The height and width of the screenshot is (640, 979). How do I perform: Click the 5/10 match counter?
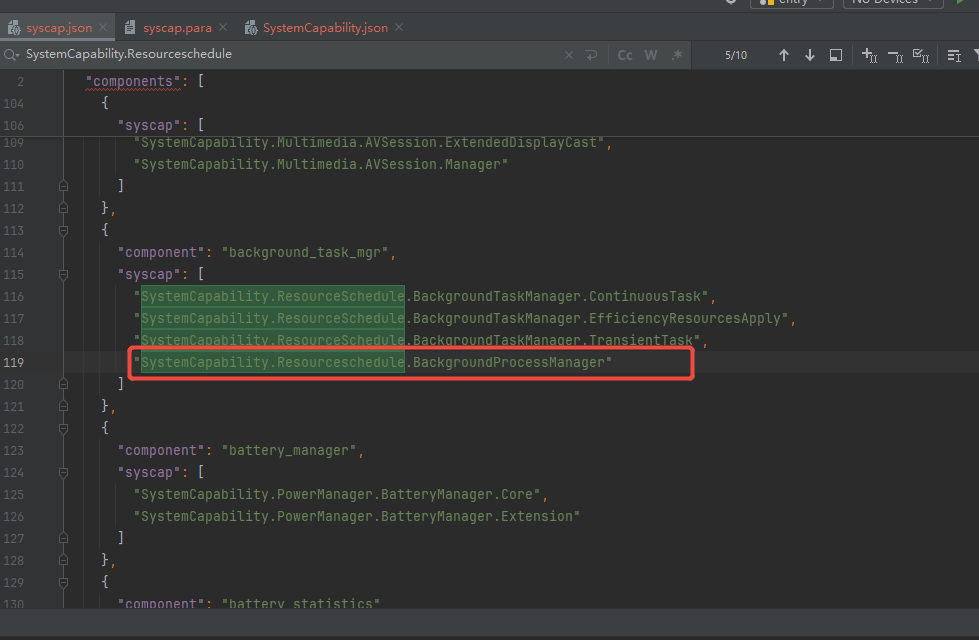click(735, 55)
